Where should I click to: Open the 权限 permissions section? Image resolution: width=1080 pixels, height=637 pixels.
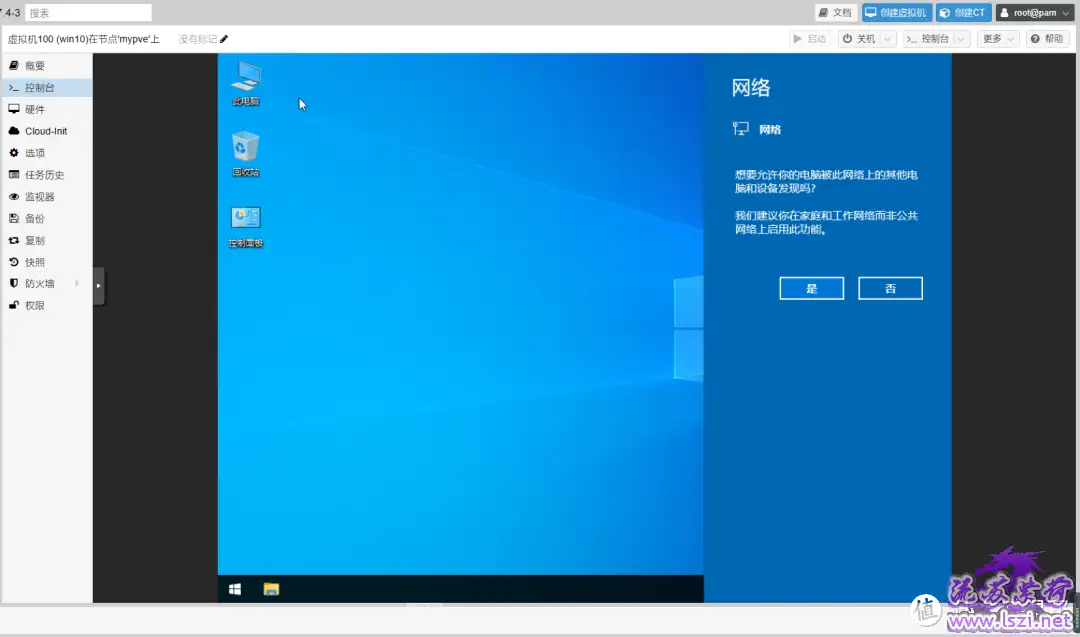click(47, 306)
